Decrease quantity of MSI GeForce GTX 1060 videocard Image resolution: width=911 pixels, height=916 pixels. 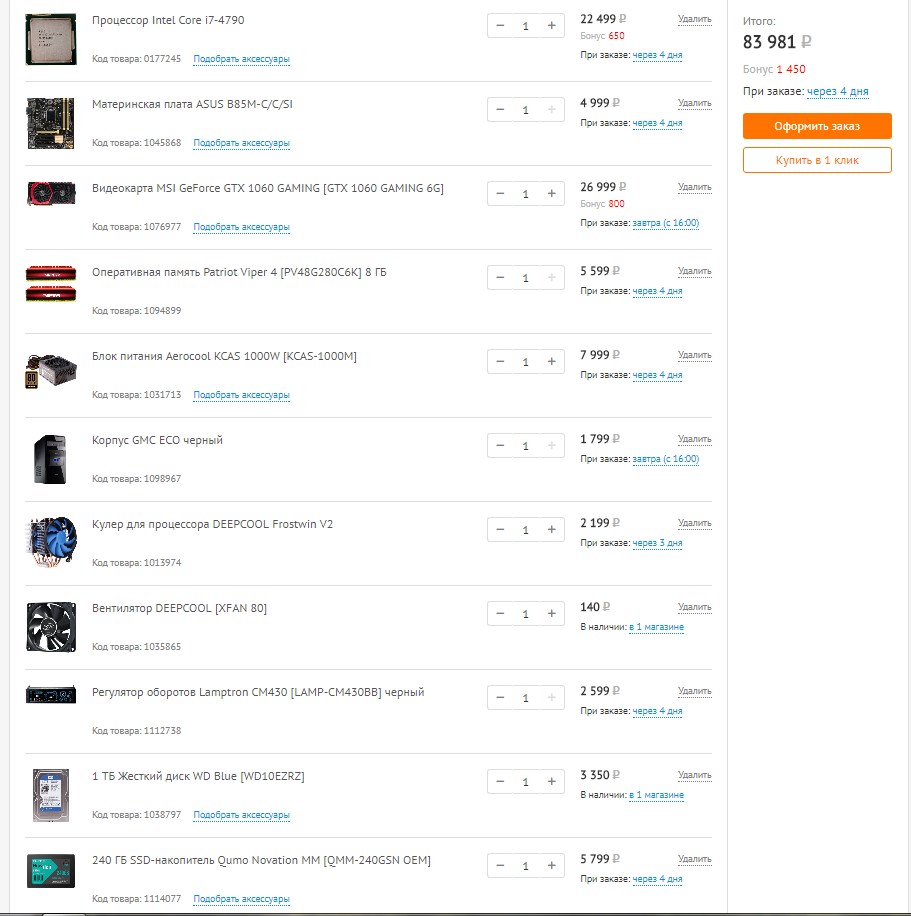500,194
